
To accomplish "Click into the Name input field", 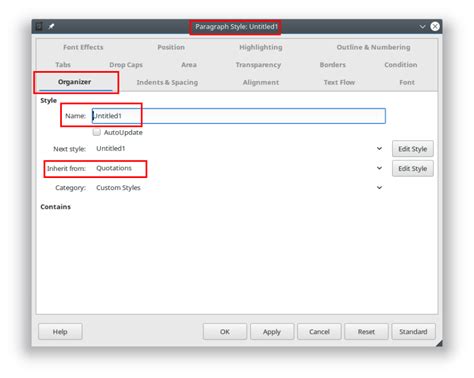I will 239,116.
